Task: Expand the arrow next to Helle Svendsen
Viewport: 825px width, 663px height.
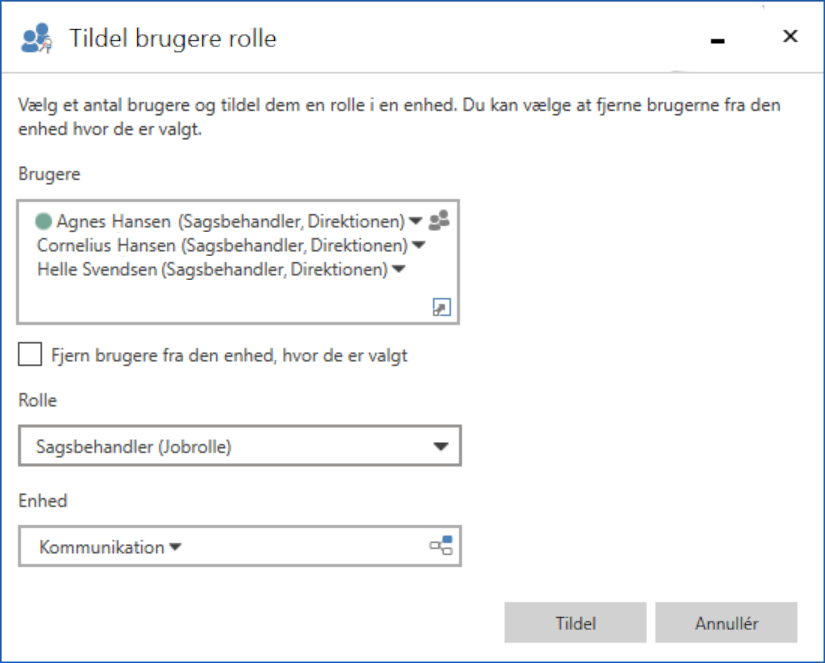Action: click(398, 270)
